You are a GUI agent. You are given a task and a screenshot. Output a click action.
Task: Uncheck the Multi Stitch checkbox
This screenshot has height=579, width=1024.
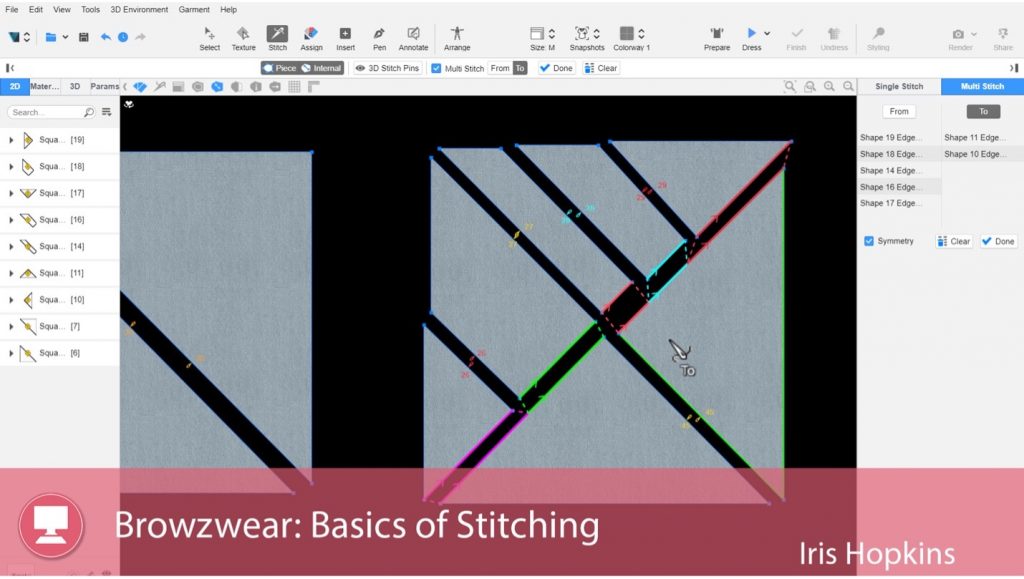[436, 68]
